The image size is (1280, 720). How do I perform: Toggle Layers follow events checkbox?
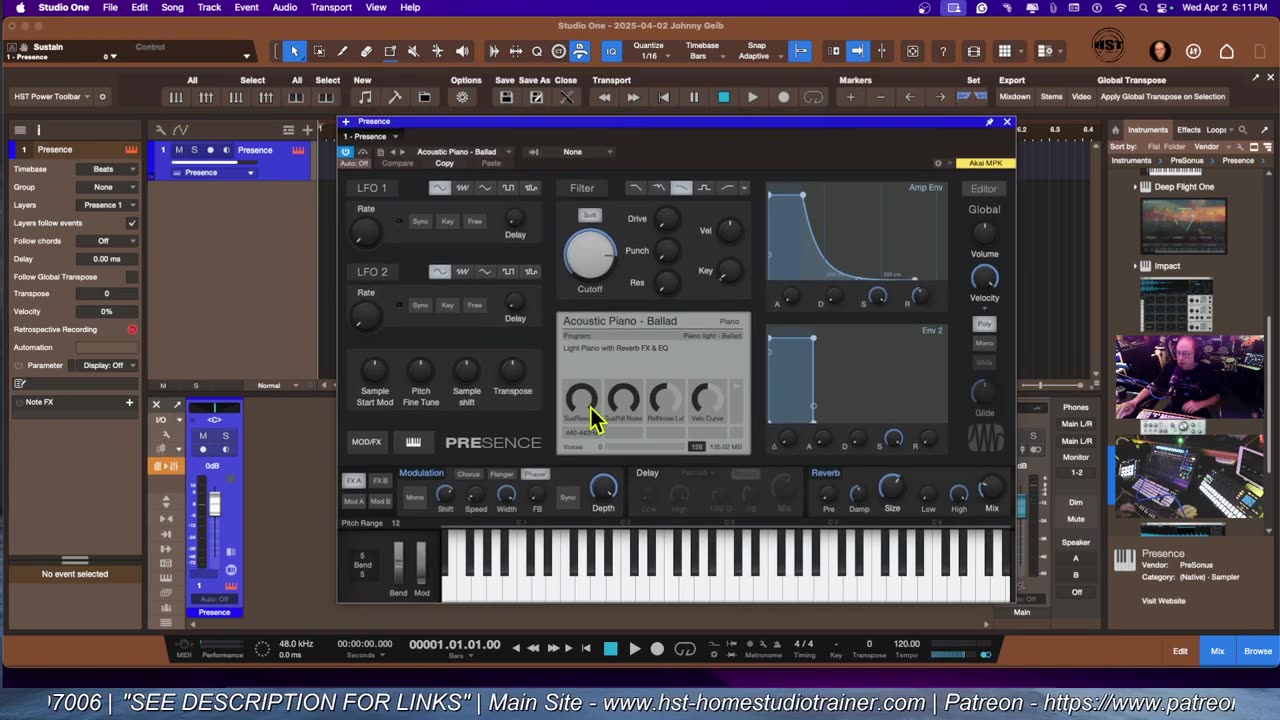pyautogui.click(x=132, y=223)
